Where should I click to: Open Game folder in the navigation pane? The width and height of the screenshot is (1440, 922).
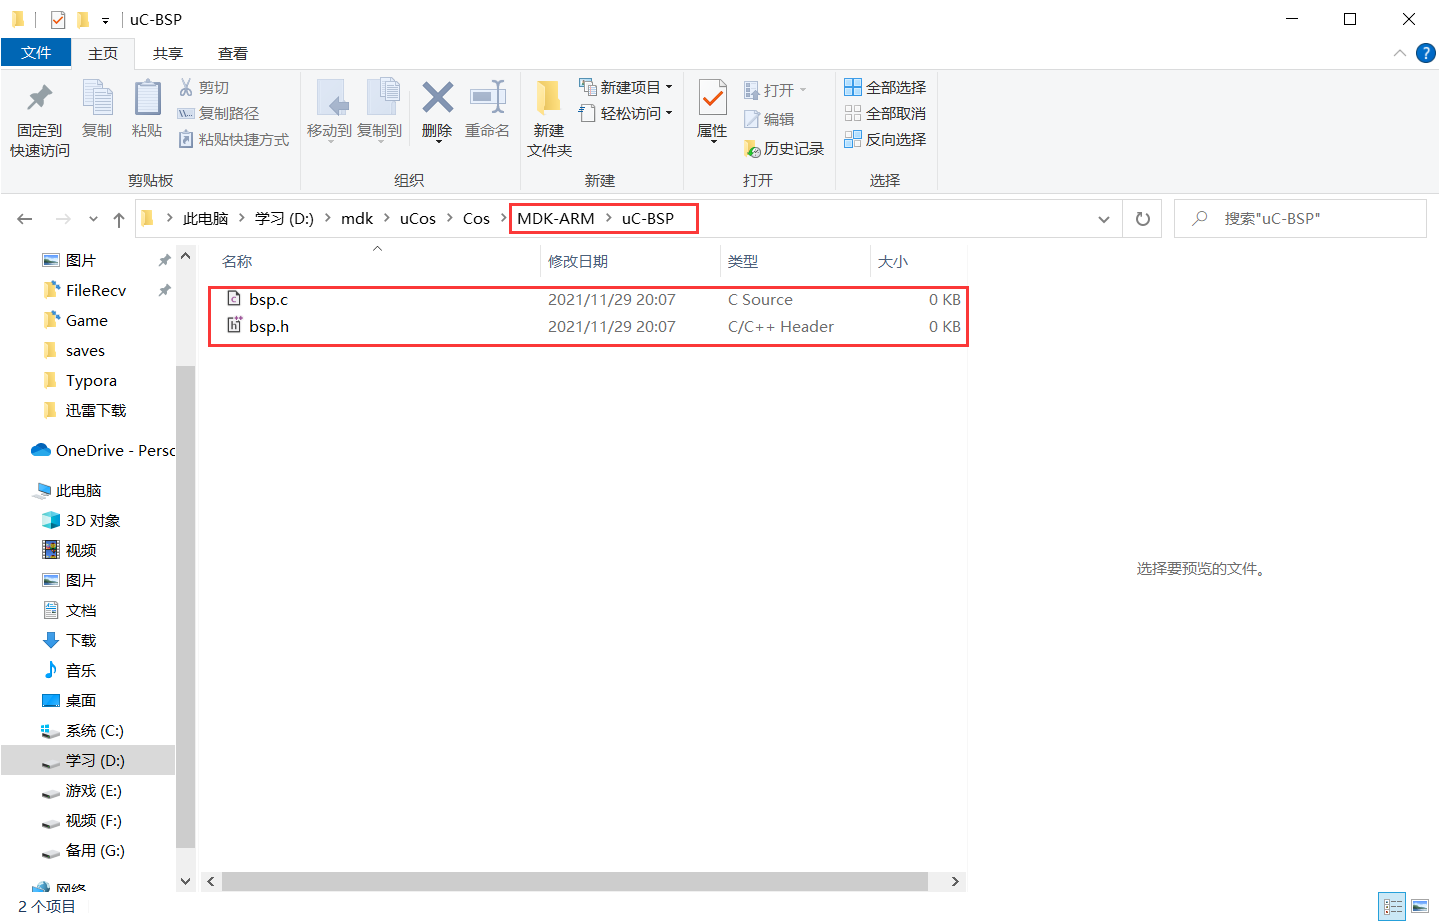[87, 320]
